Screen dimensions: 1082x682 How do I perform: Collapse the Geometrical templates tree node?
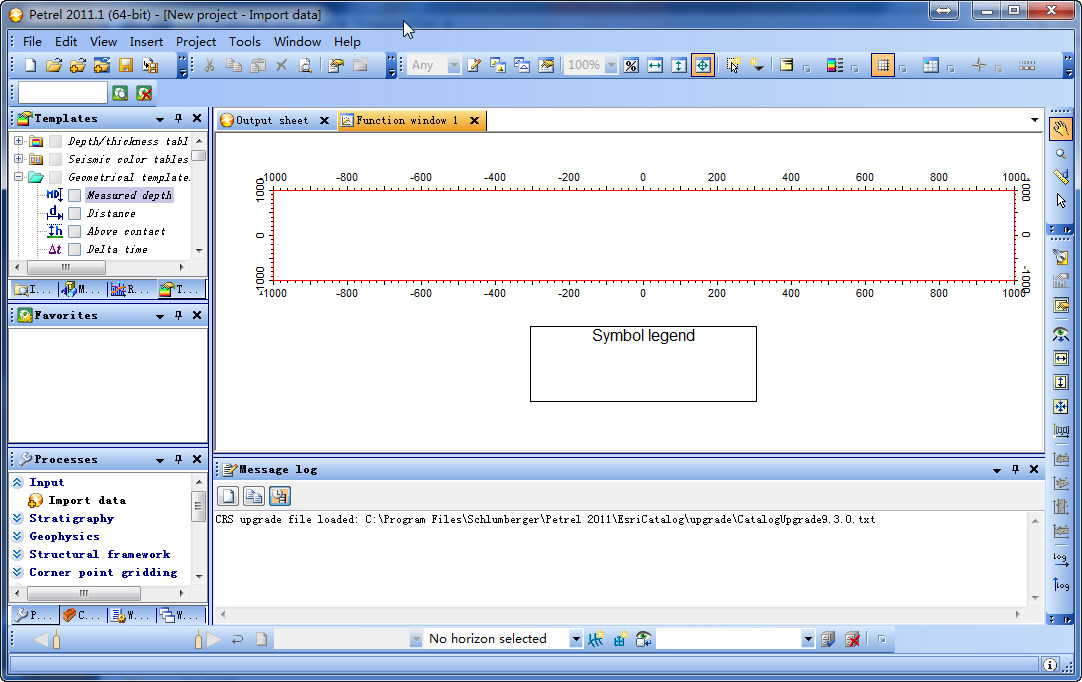point(19,177)
